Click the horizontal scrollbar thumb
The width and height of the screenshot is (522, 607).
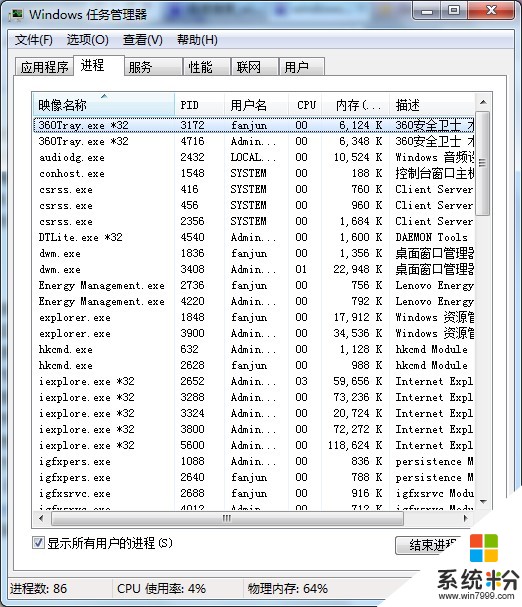227,518
